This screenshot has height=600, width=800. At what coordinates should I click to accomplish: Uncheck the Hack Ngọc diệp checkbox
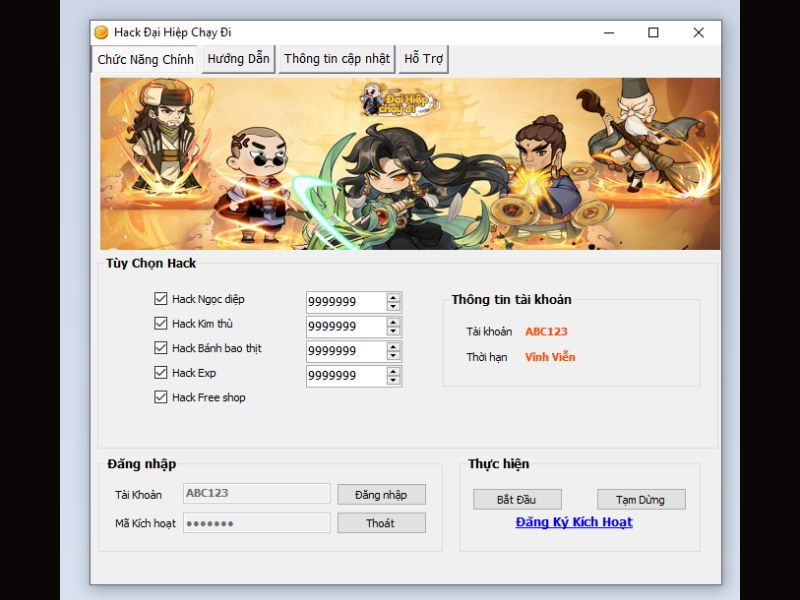point(161,298)
